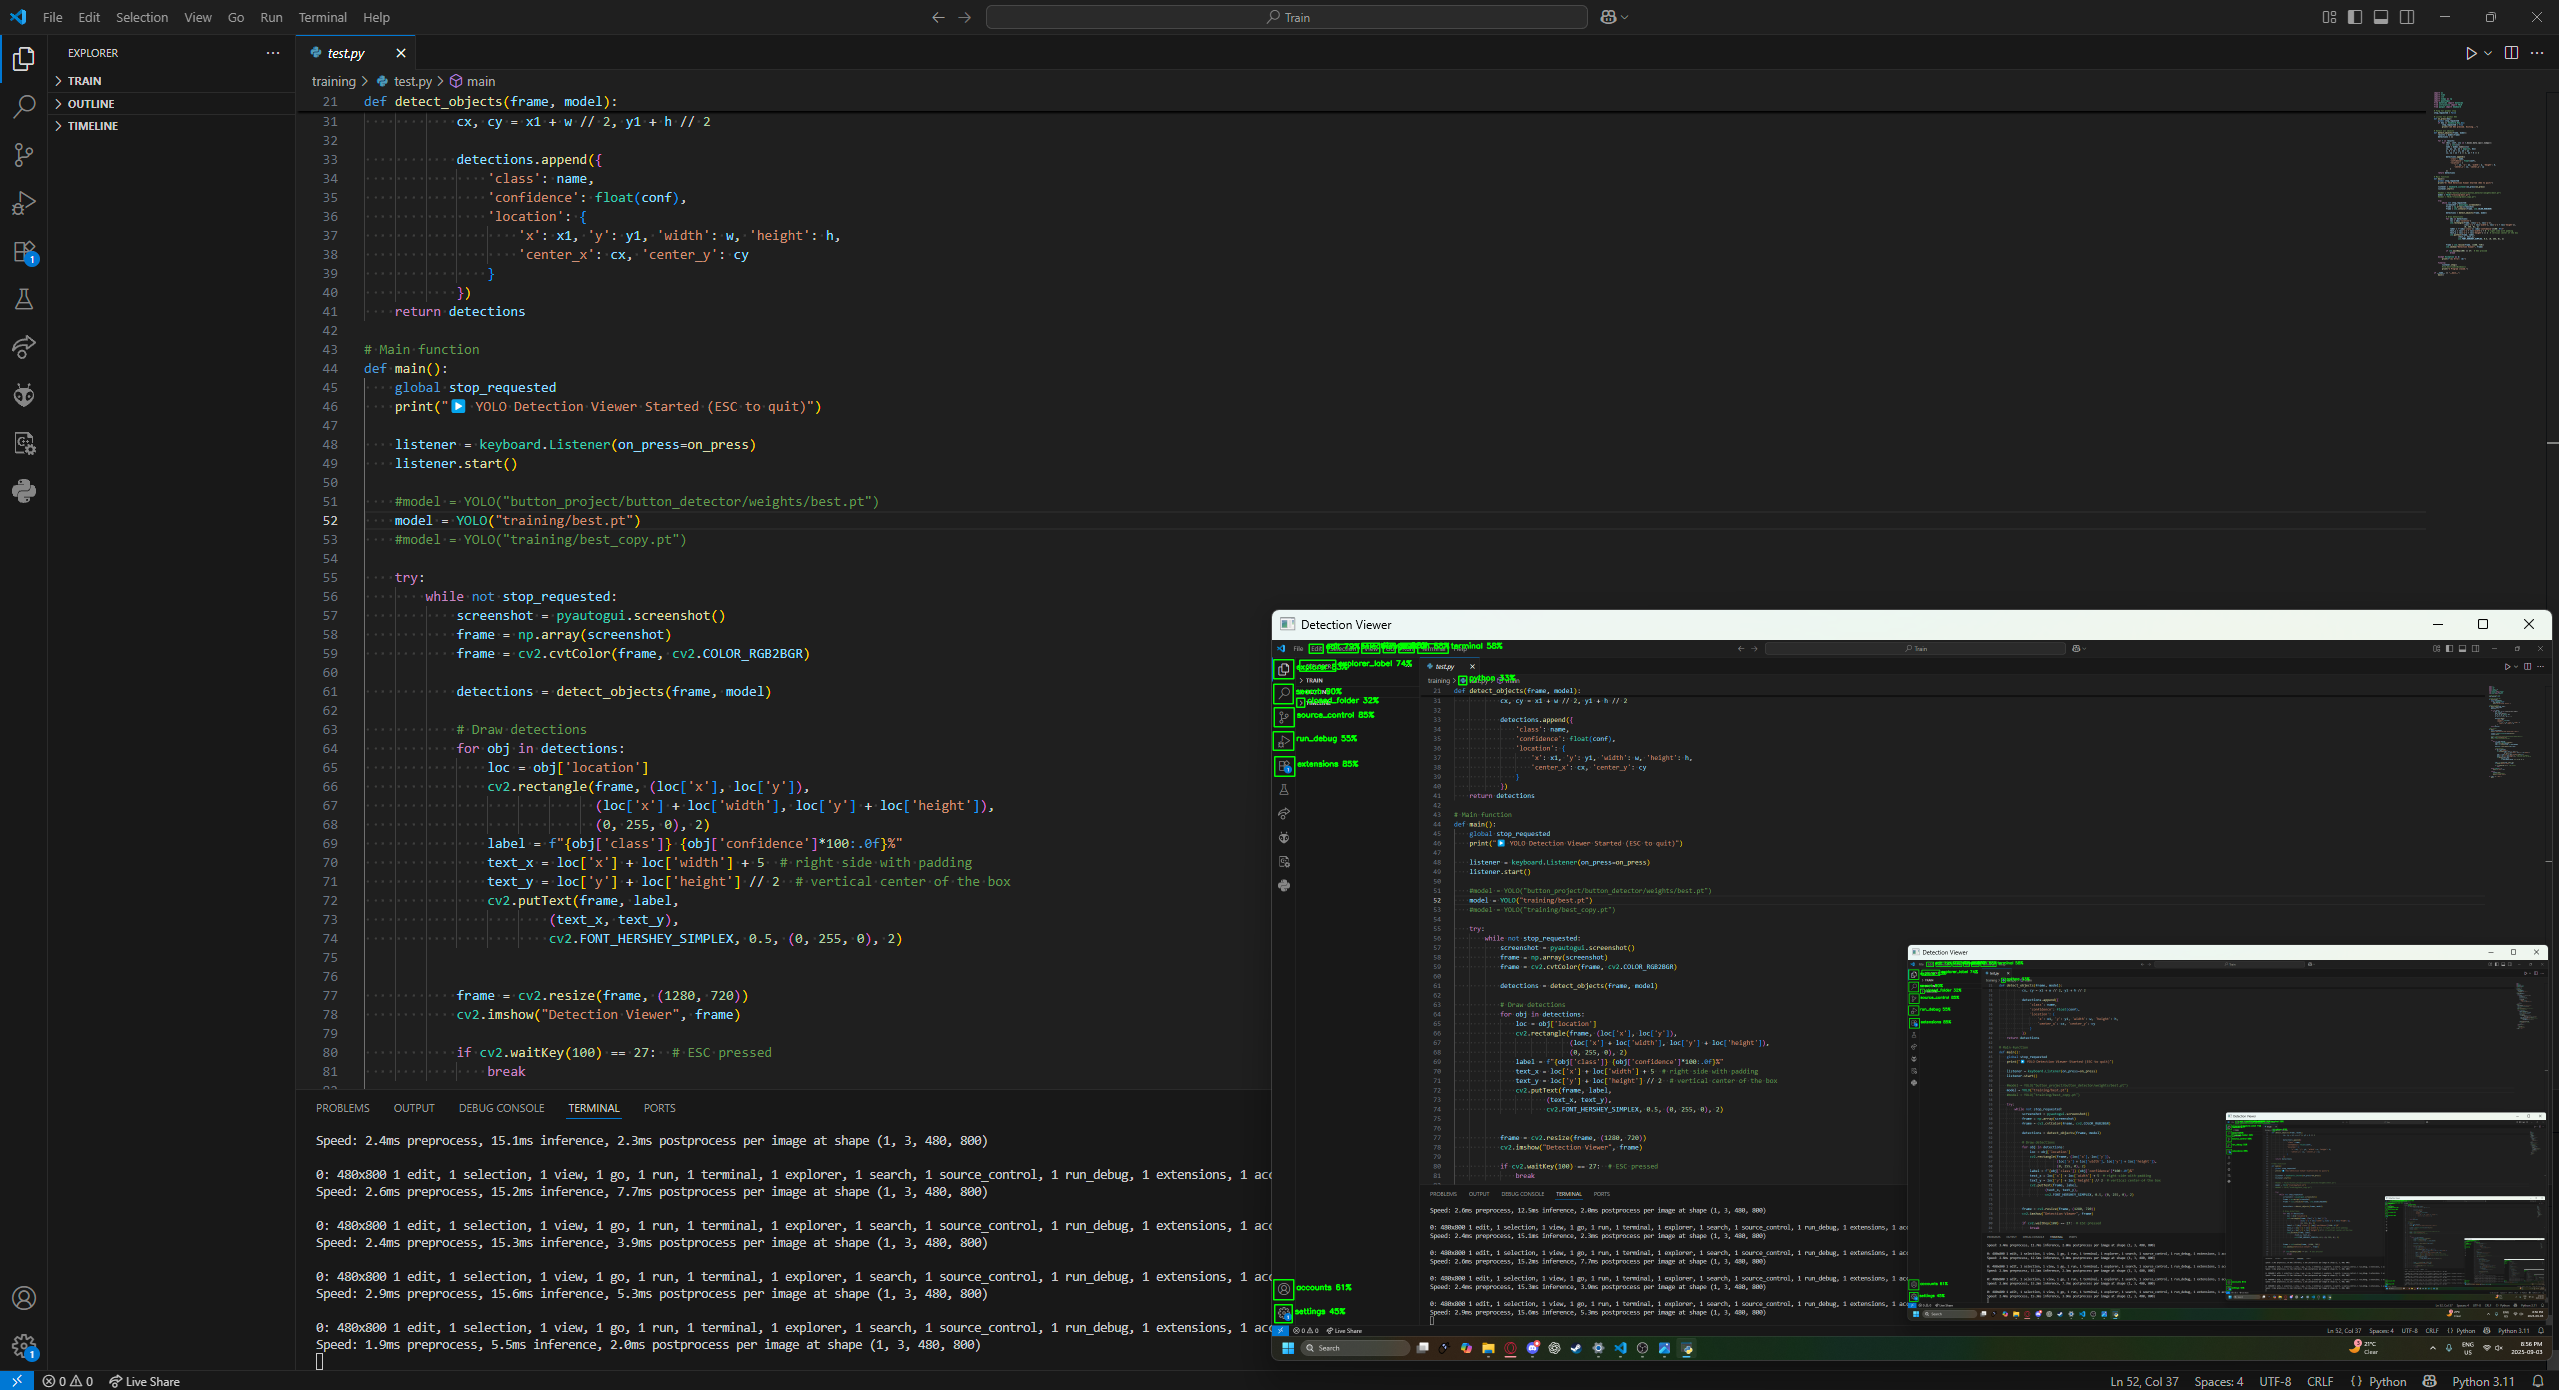
Task: Expand the OUTLINE section
Action: click(172, 104)
